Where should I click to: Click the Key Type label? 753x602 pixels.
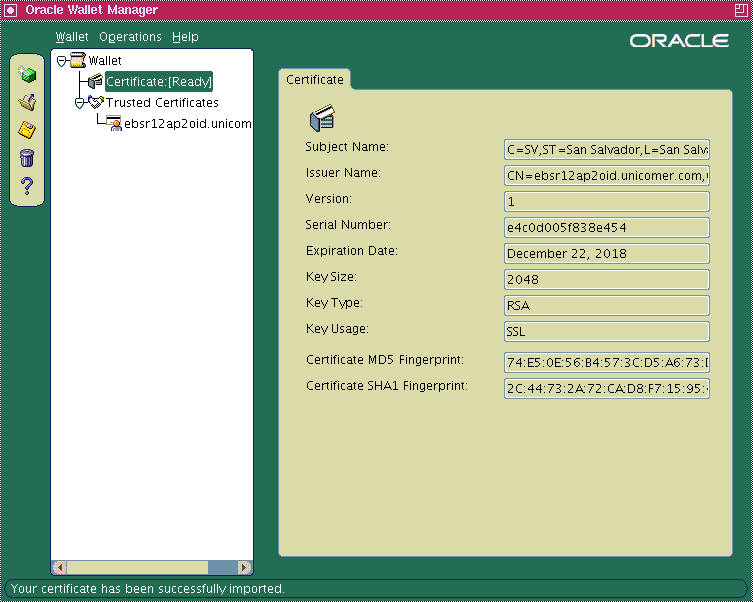(334, 303)
